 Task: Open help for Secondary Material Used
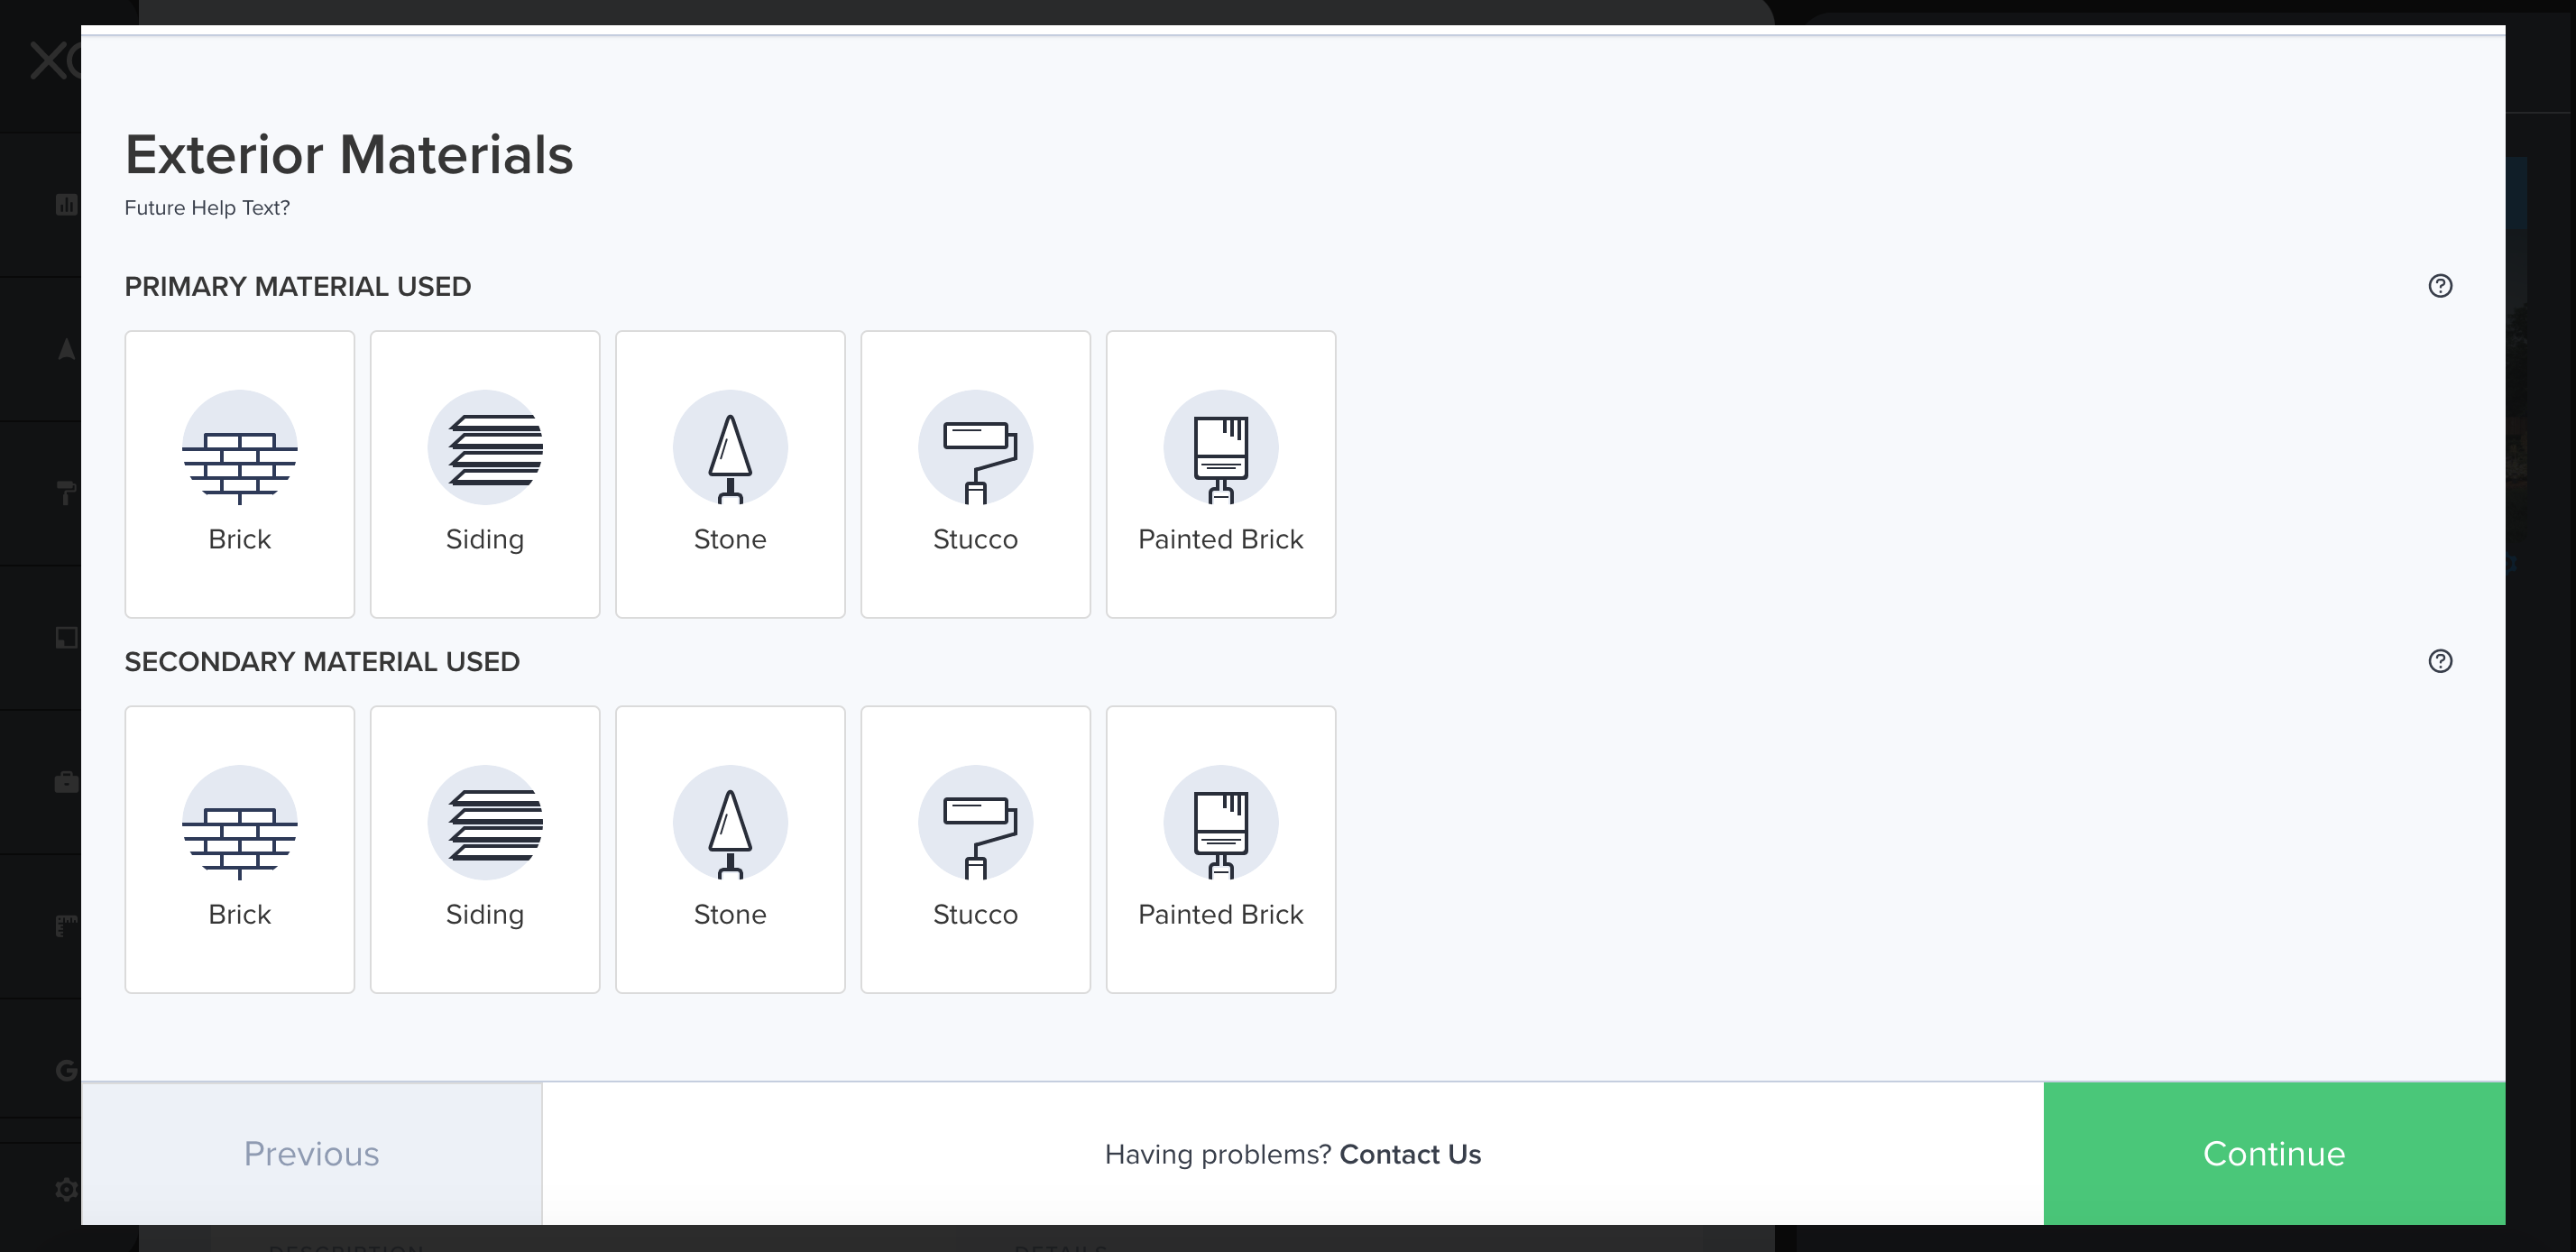pyautogui.click(x=2439, y=661)
